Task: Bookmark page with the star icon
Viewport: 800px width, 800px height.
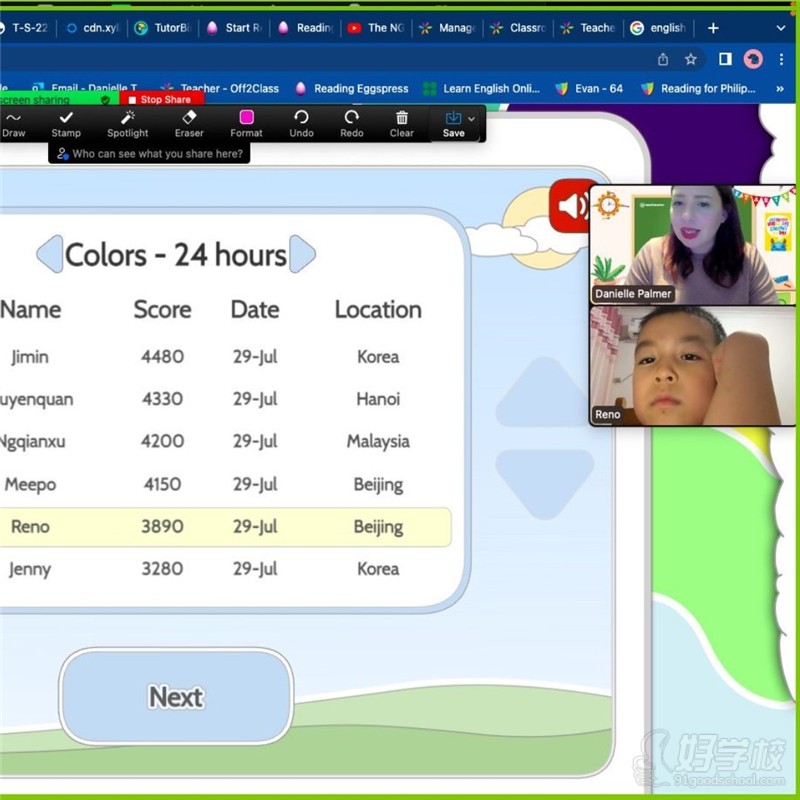Action: coord(691,59)
